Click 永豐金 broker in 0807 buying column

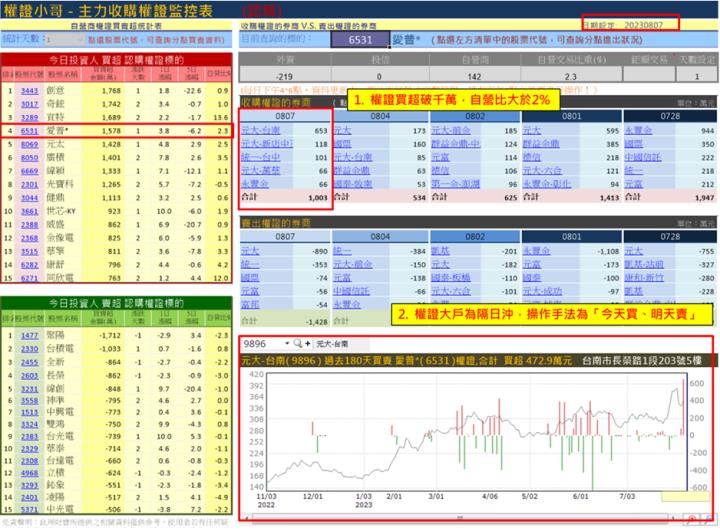(x=255, y=184)
